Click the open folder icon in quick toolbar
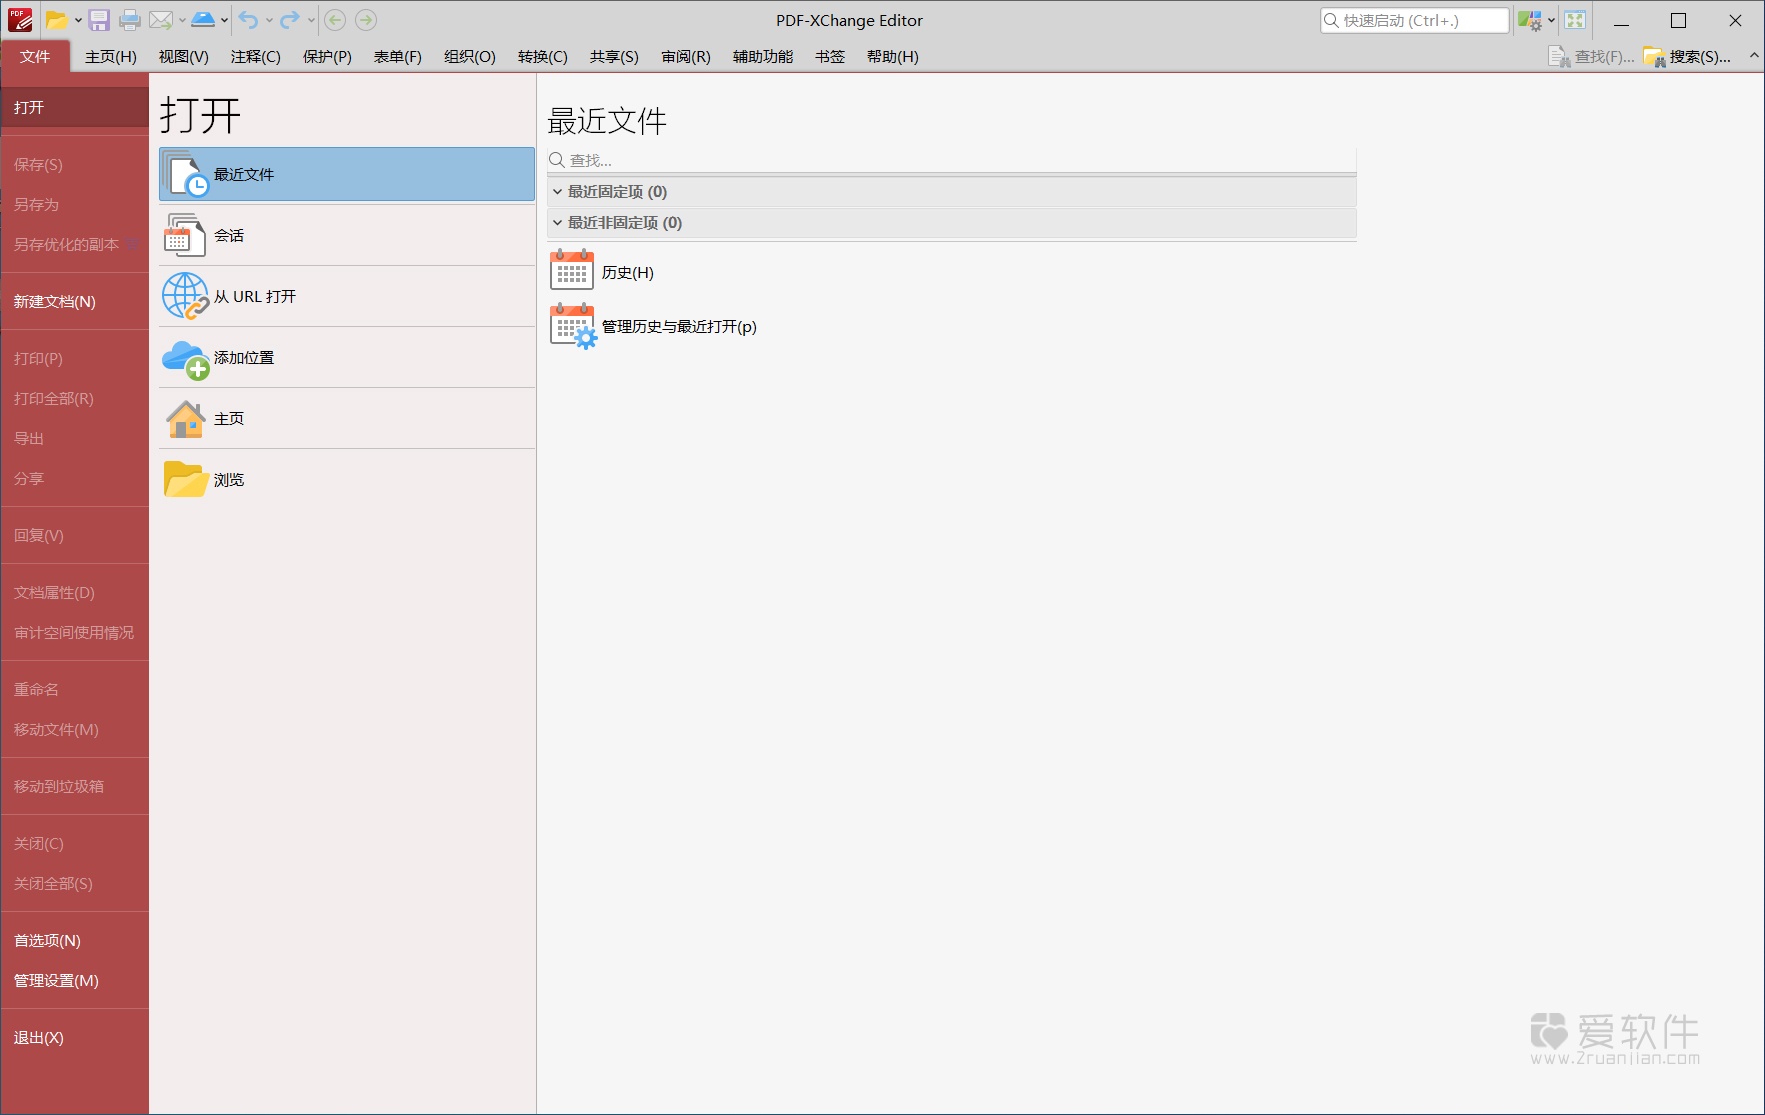The width and height of the screenshot is (1765, 1115). pos(57,20)
